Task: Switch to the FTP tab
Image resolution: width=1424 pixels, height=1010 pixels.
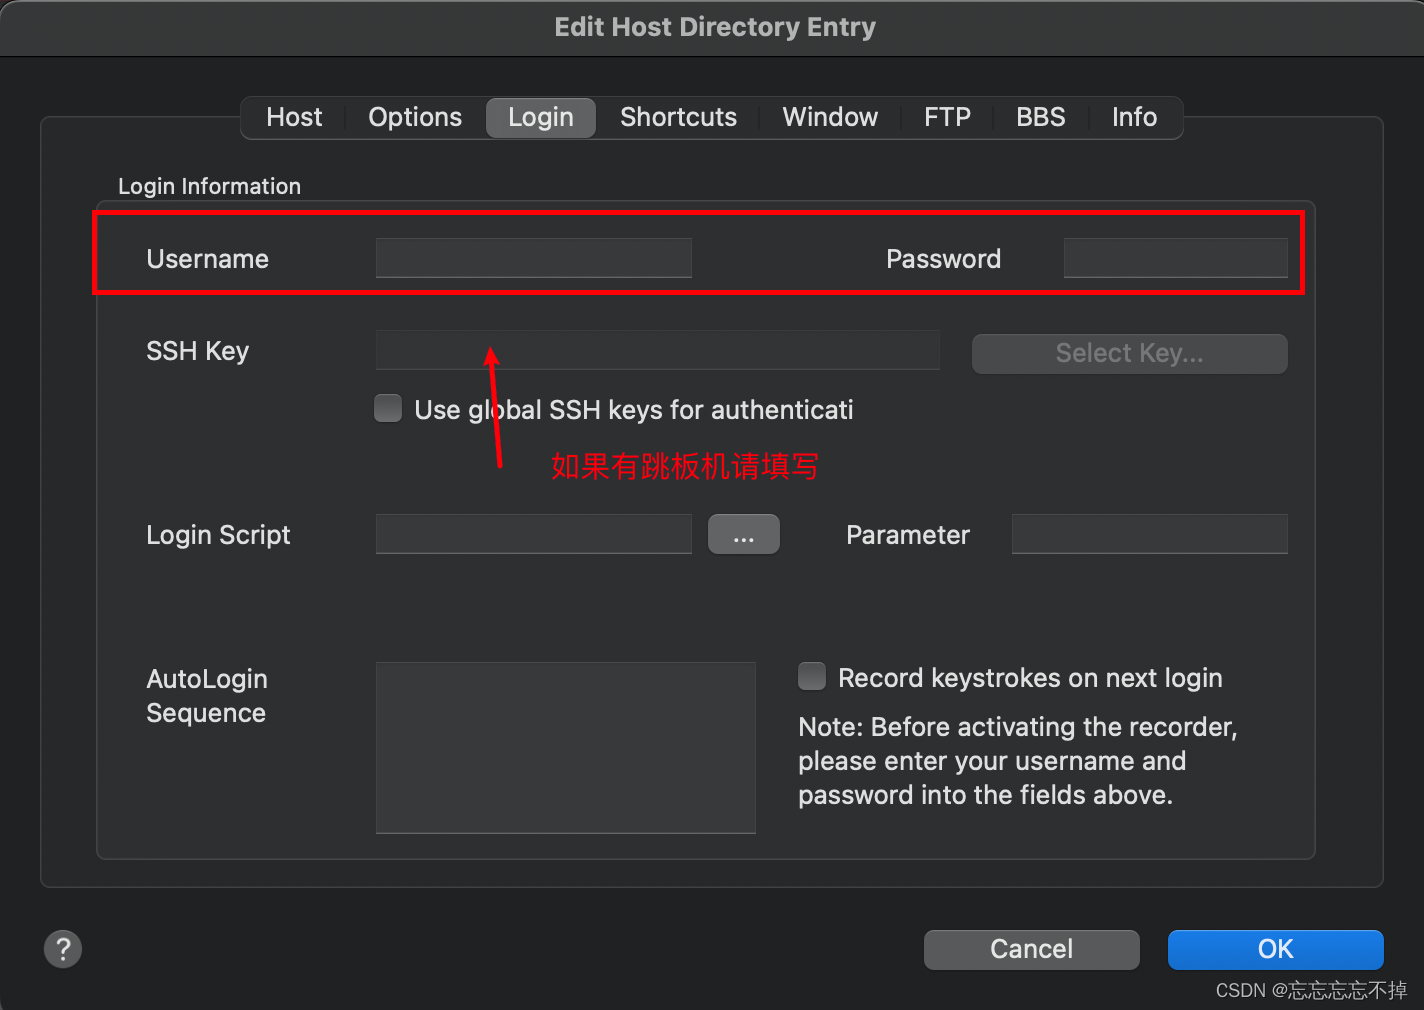Action: point(946,117)
